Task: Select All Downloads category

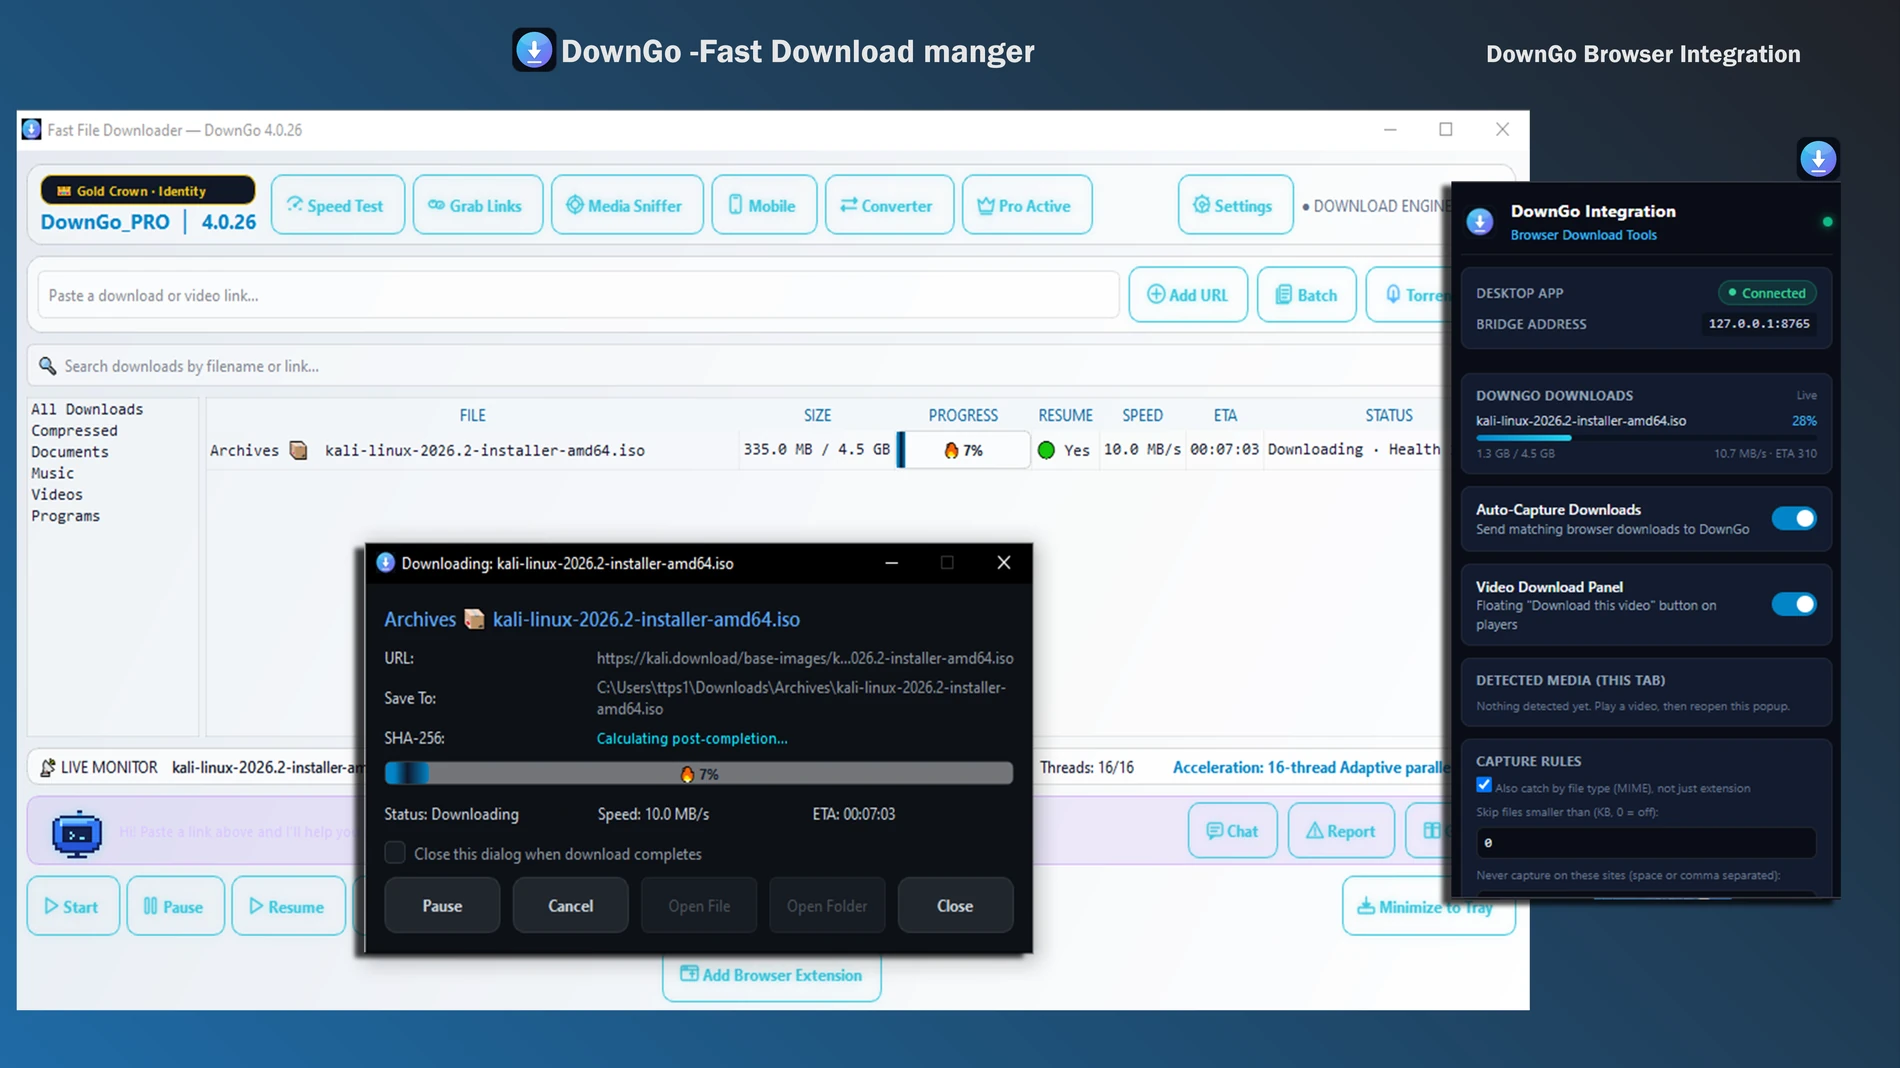Action: coord(87,409)
